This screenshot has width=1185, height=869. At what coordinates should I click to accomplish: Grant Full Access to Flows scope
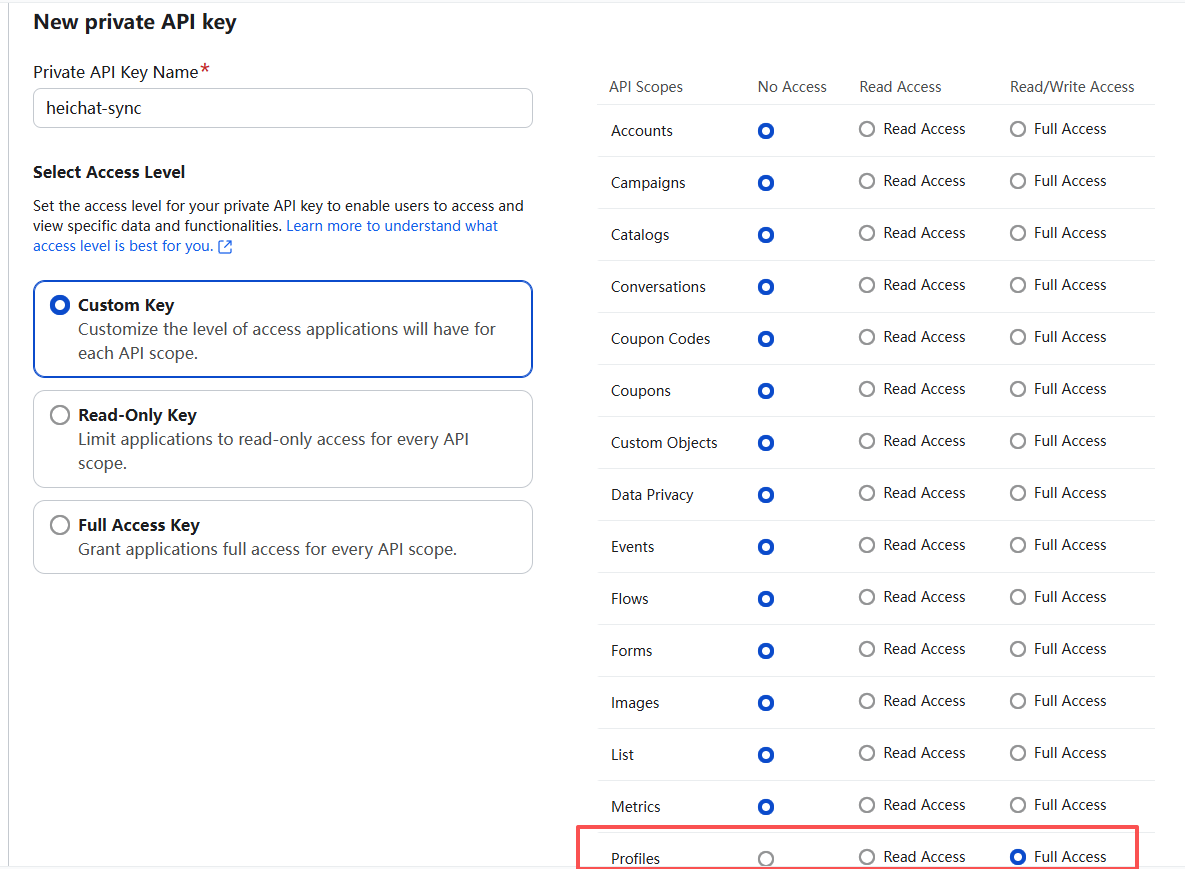point(1018,597)
